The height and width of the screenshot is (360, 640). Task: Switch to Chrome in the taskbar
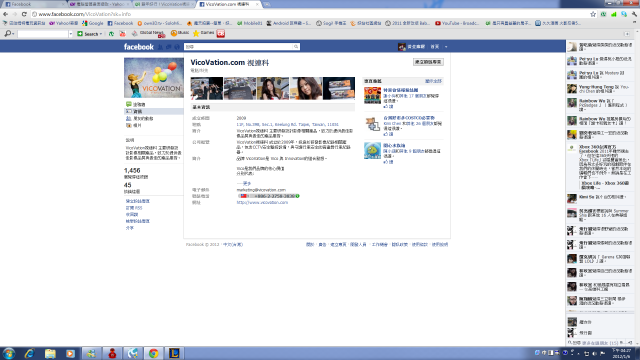[x=153, y=353]
